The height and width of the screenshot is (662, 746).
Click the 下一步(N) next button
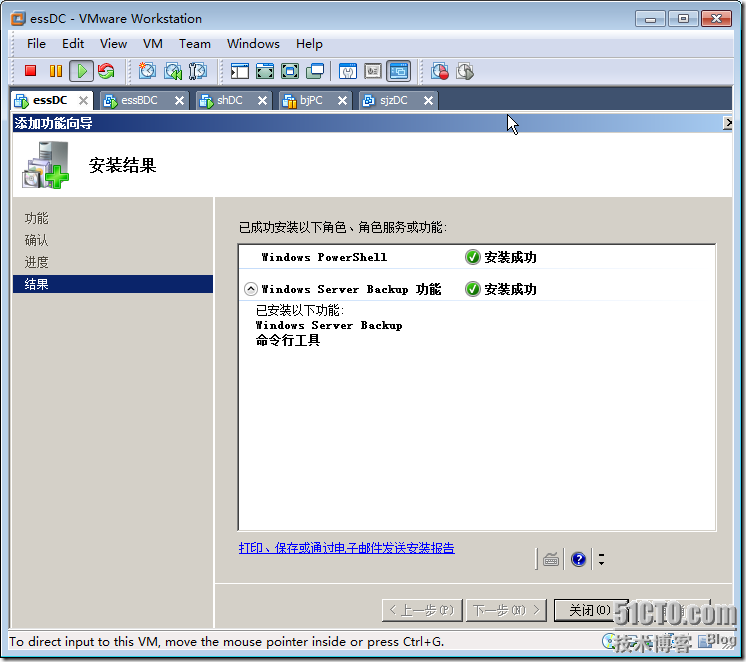point(506,610)
